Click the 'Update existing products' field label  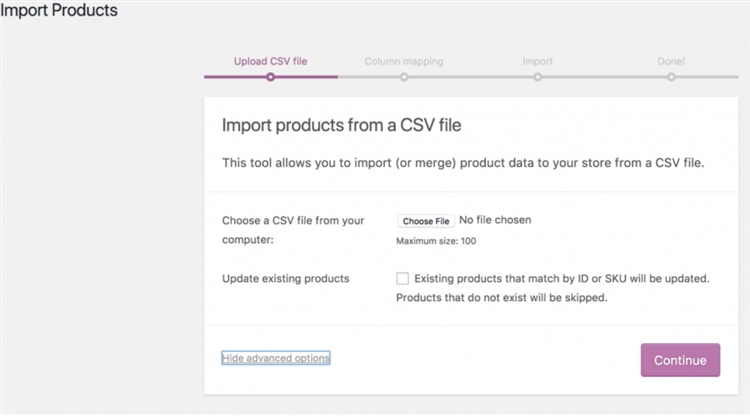point(285,278)
